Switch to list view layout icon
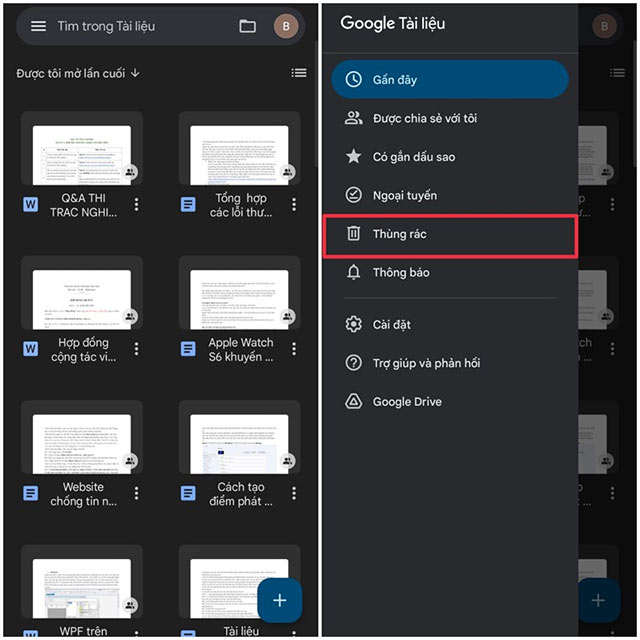640x640 pixels. tap(299, 73)
